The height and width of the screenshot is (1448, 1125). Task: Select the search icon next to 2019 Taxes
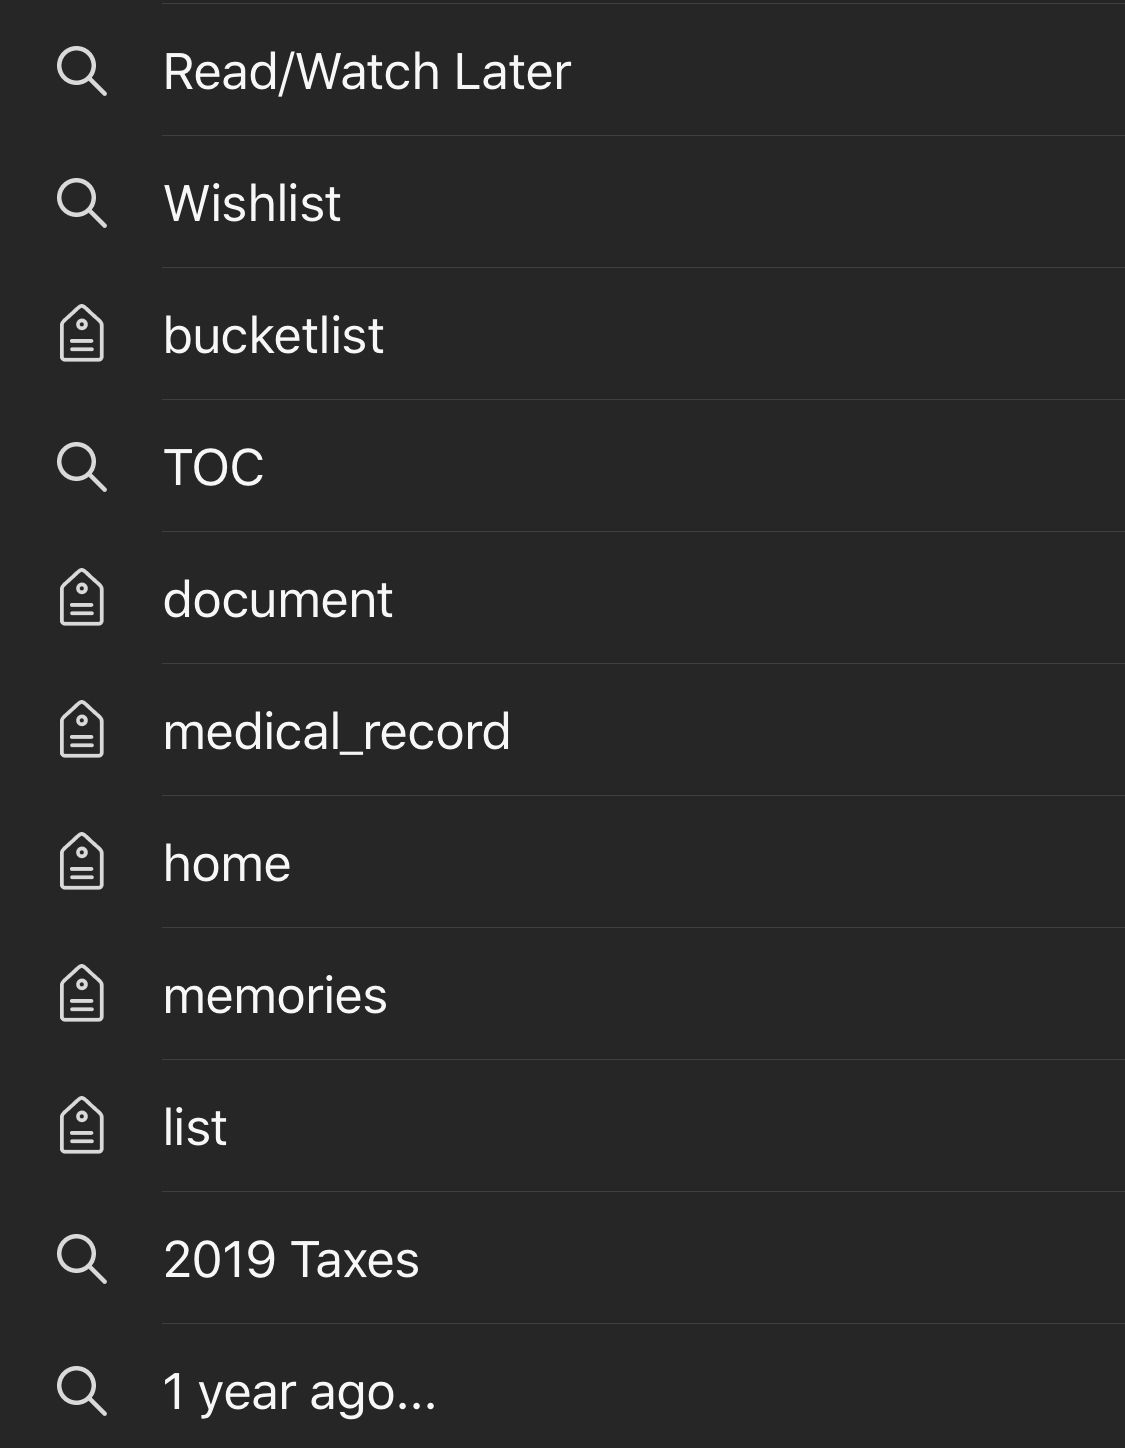(81, 1258)
